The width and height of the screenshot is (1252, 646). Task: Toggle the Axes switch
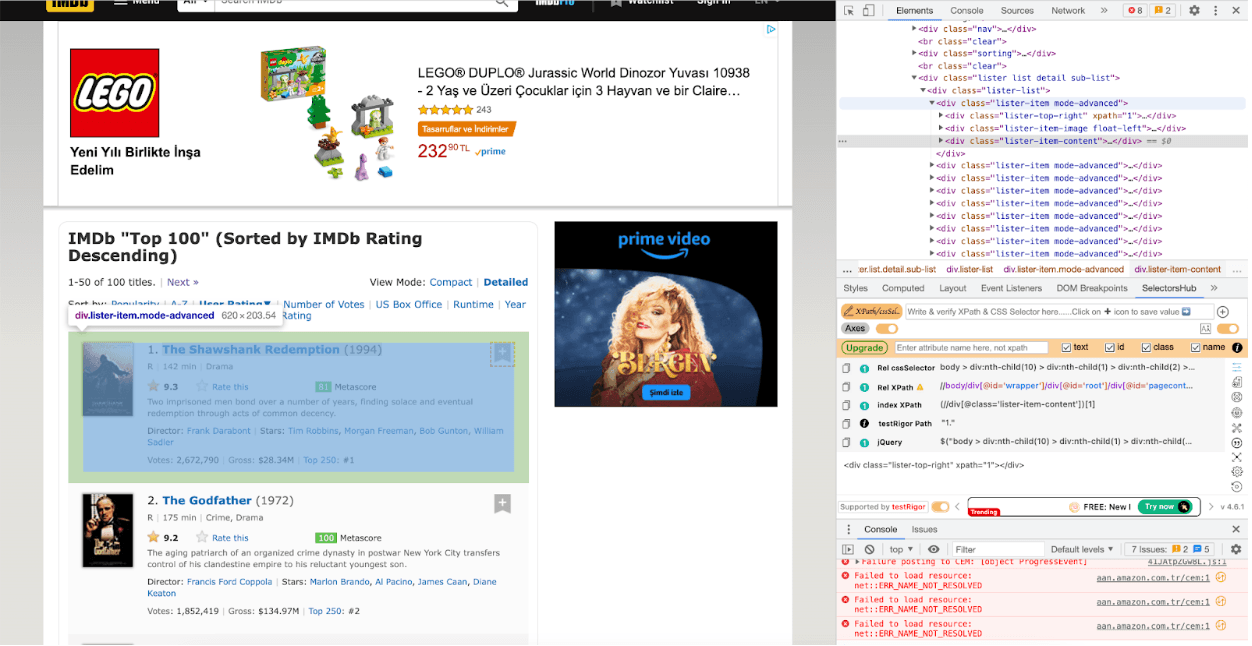pos(886,329)
